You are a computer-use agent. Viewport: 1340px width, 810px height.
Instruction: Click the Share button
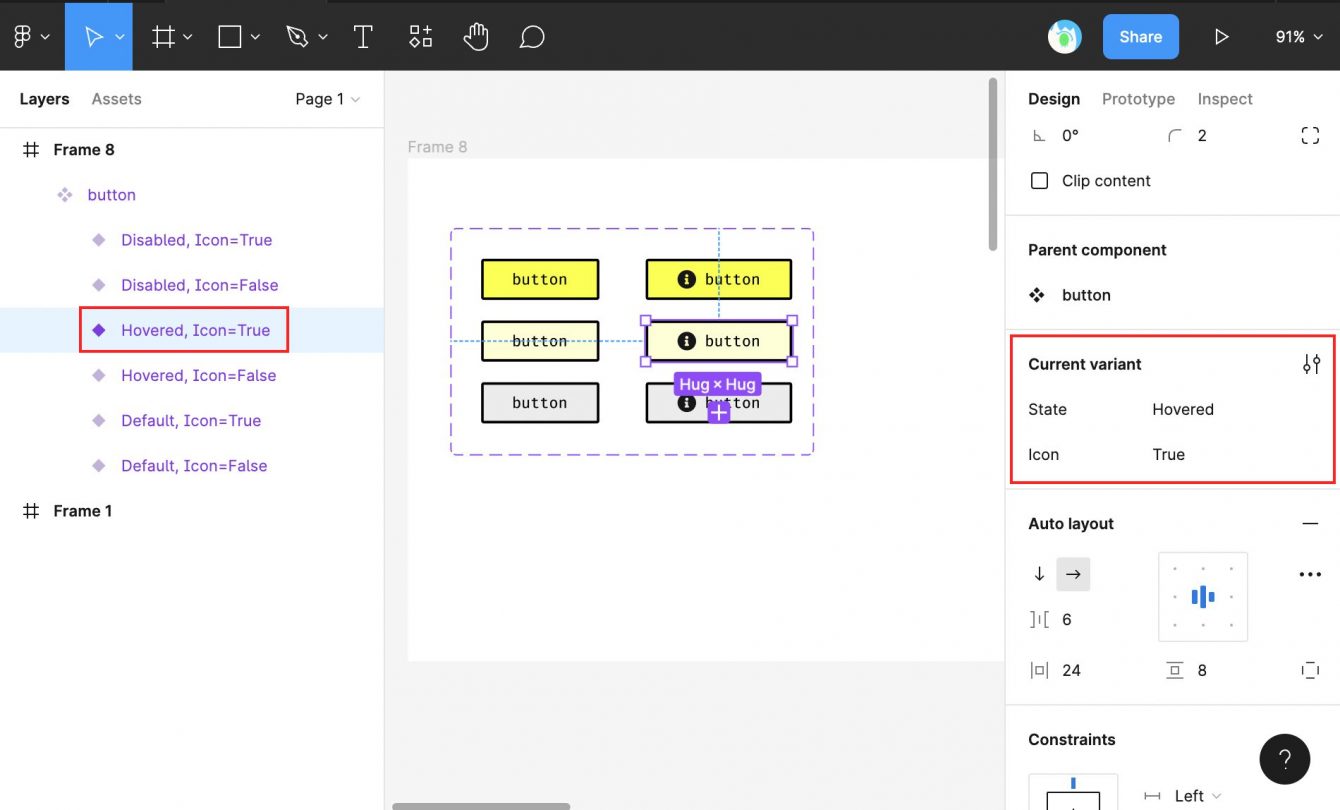pyautogui.click(x=1140, y=37)
